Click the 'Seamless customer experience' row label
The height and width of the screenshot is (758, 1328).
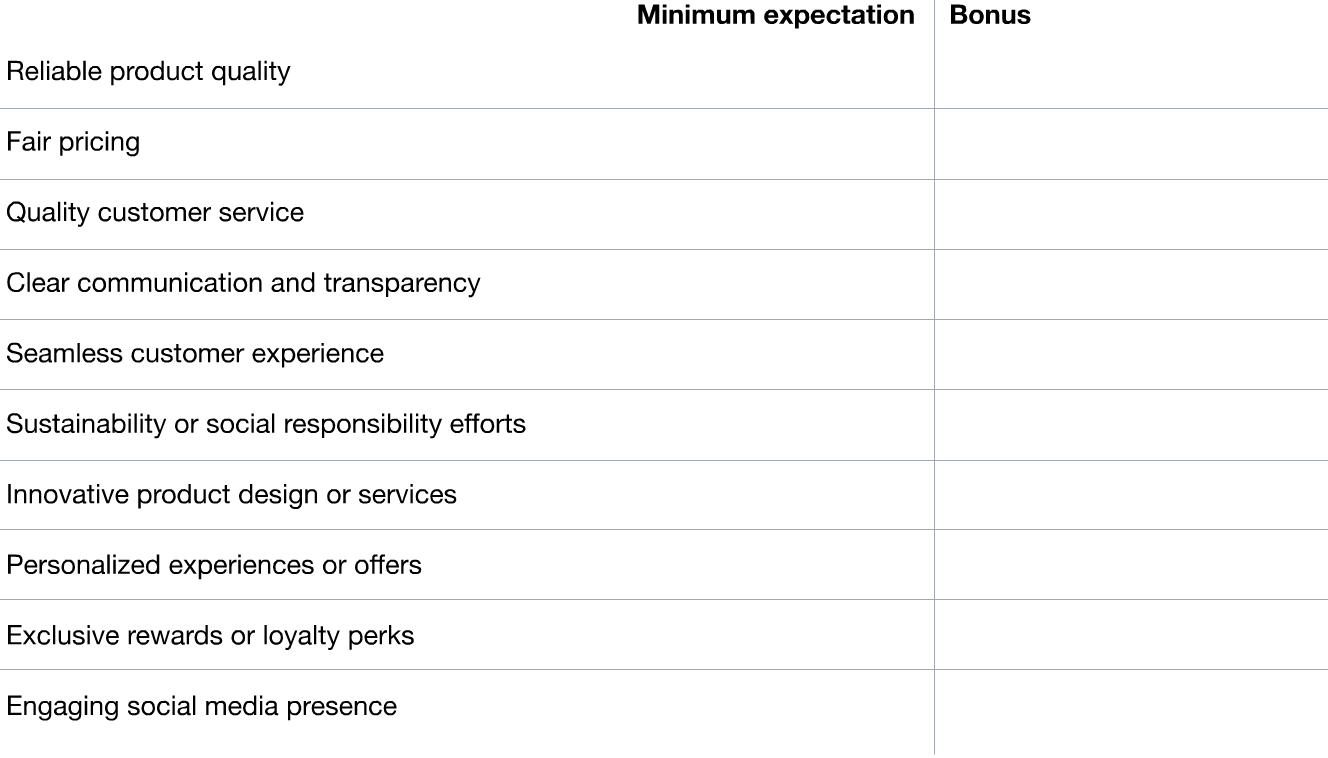[x=195, y=354]
